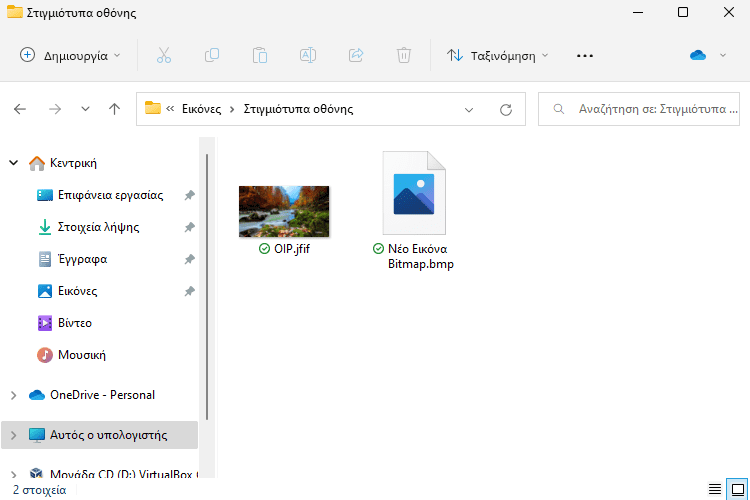Click the OneDrive cloud status icon
This screenshot has height=500, width=750.
pyautogui.click(x=698, y=56)
